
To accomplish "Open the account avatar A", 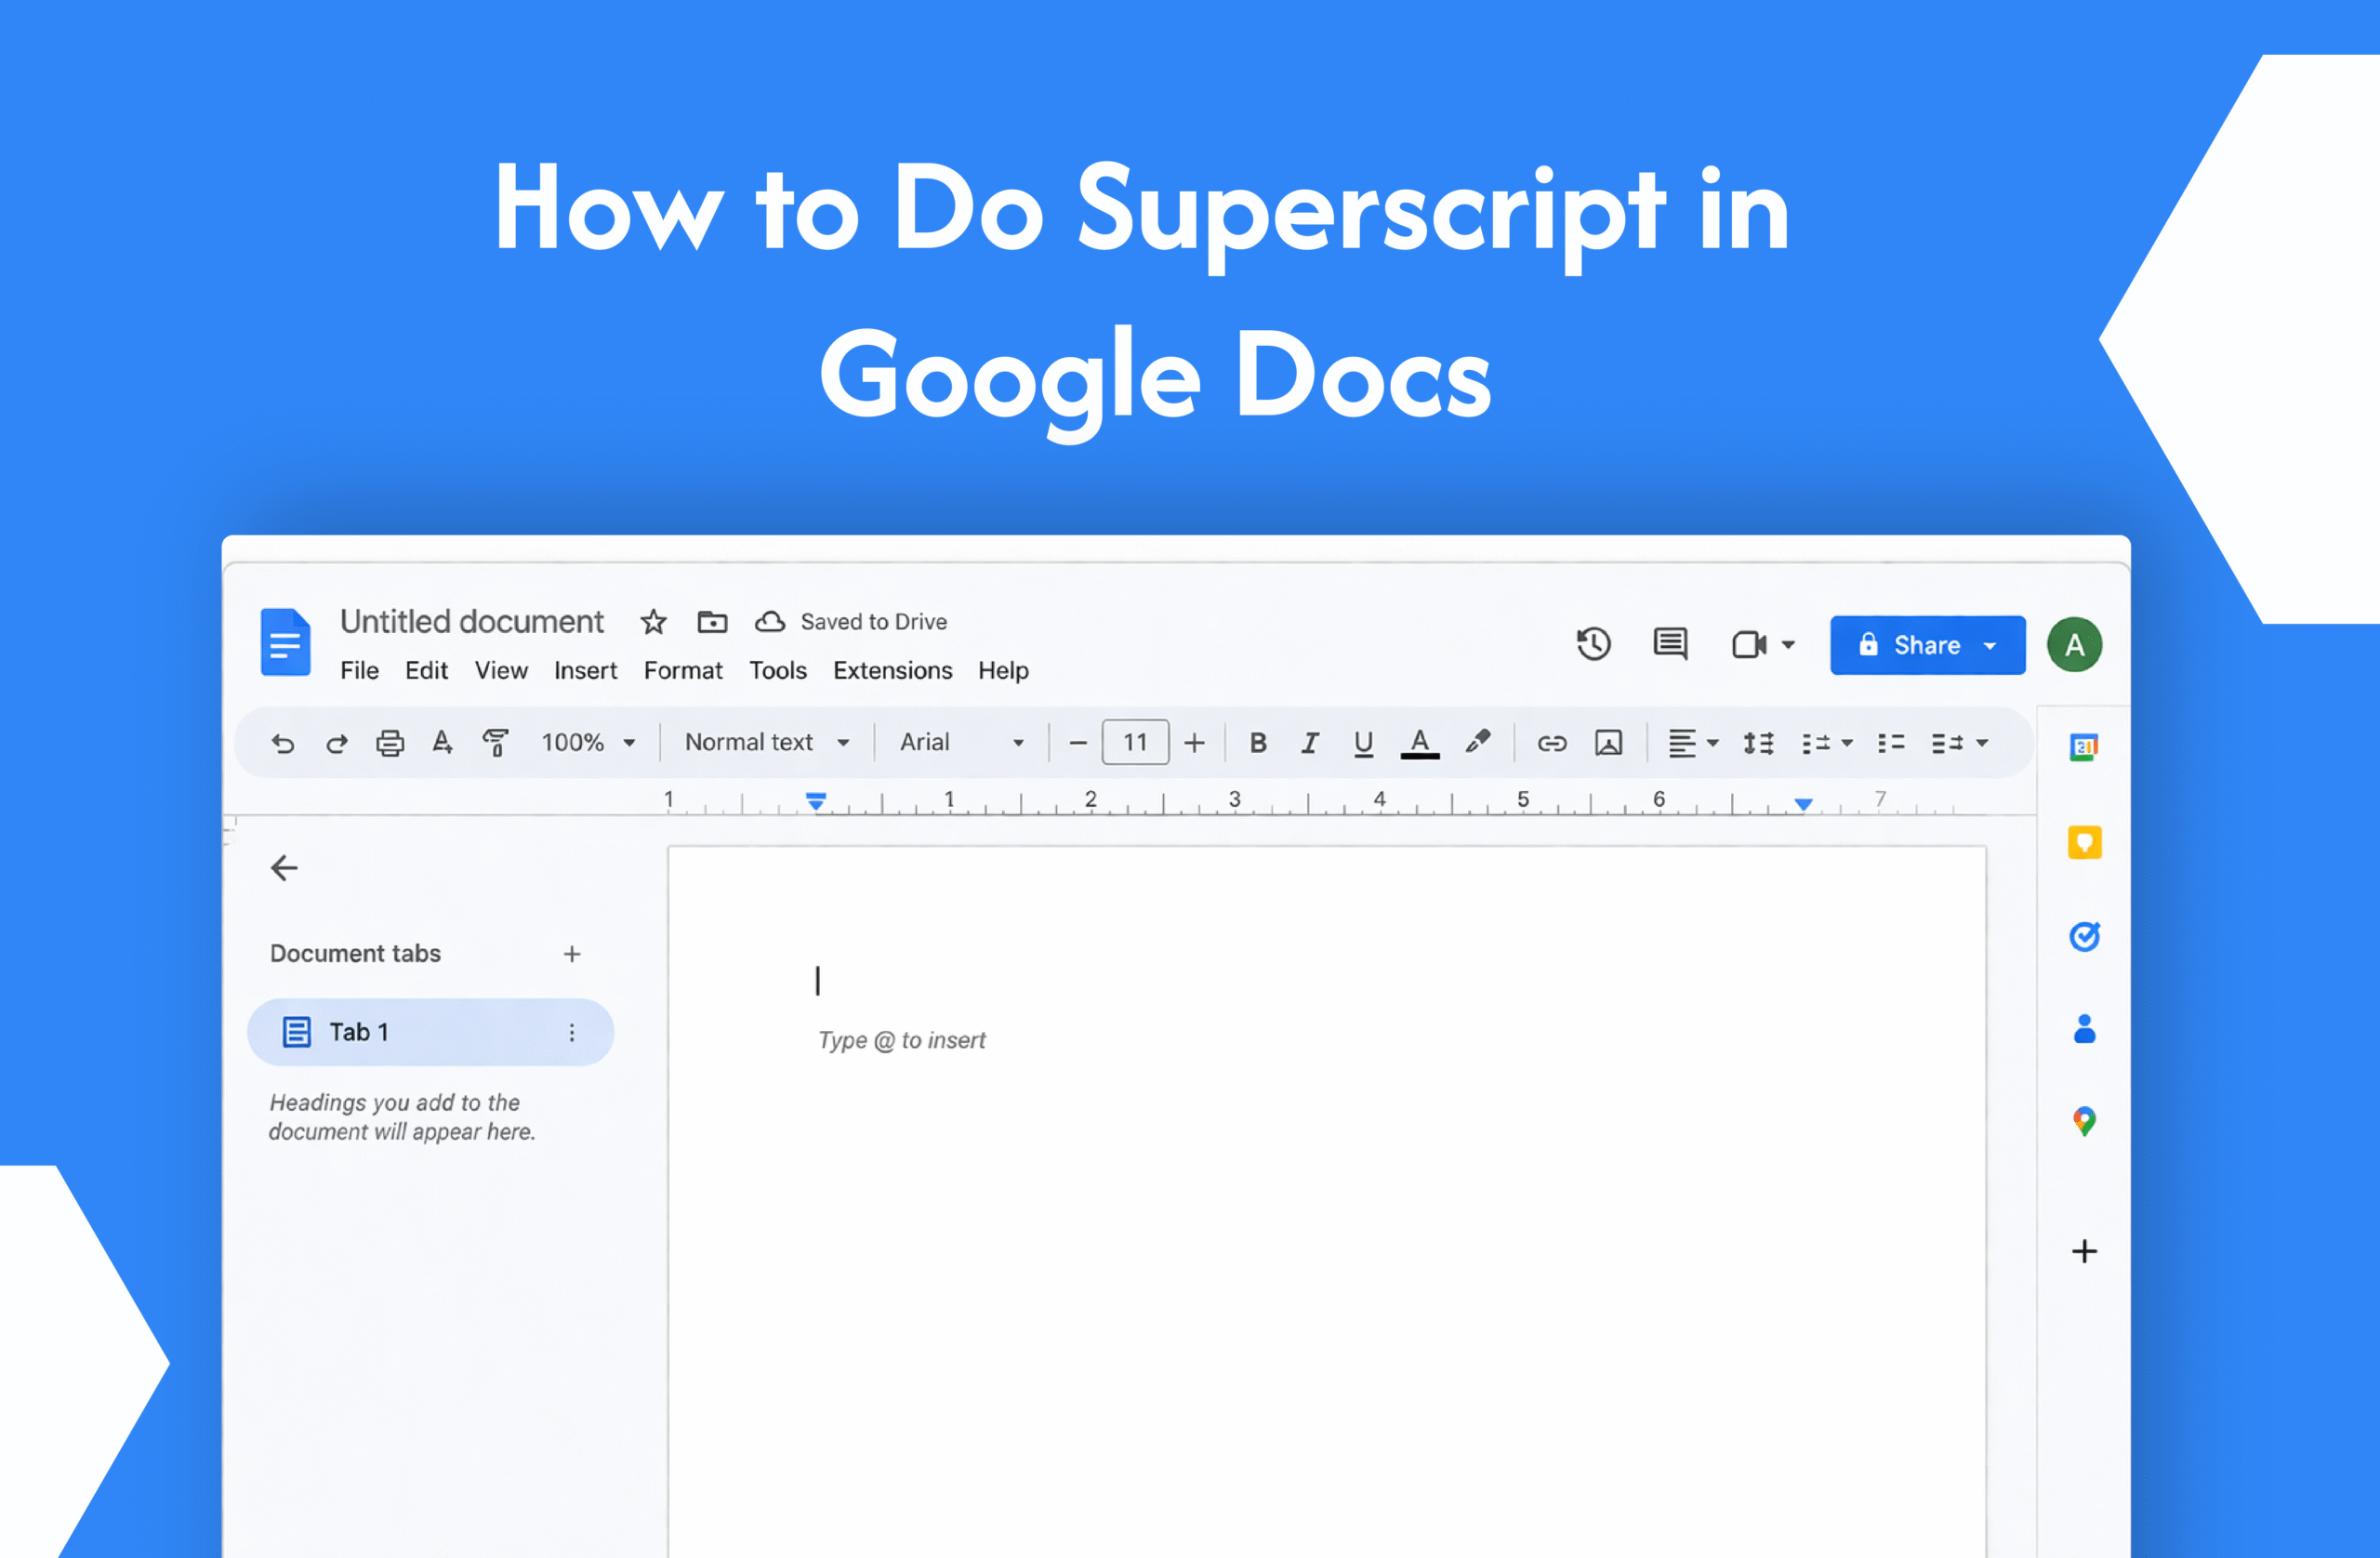I will pyautogui.click(x=2074, y=645).
